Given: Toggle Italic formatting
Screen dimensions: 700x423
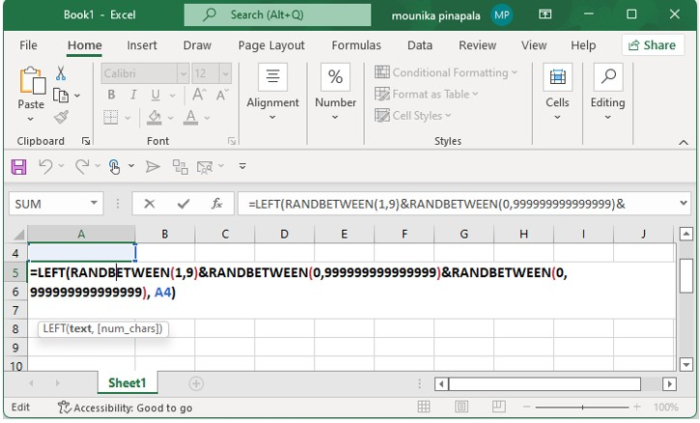Looking at the screenshot, I should click(133, 95).
